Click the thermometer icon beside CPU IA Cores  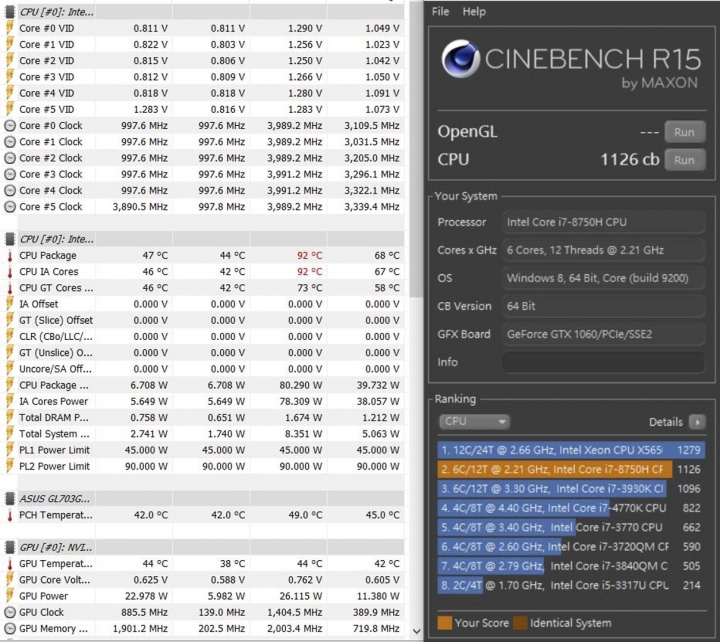point(10,271)
